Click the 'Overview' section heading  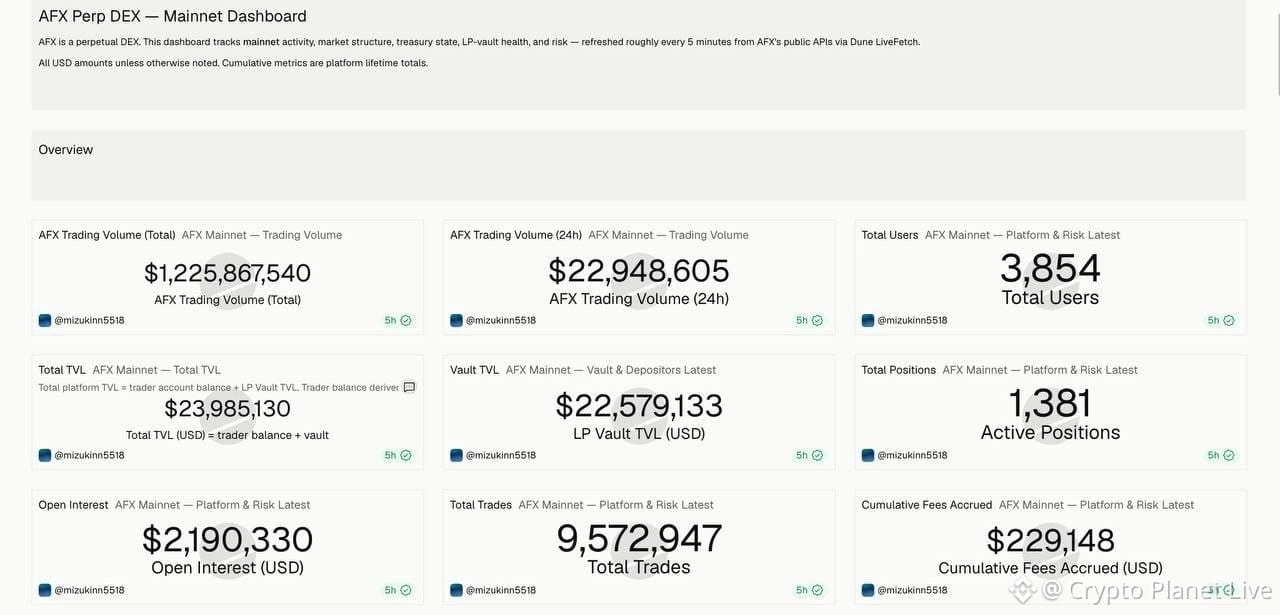pyautogui.click(x=66, y=150)
